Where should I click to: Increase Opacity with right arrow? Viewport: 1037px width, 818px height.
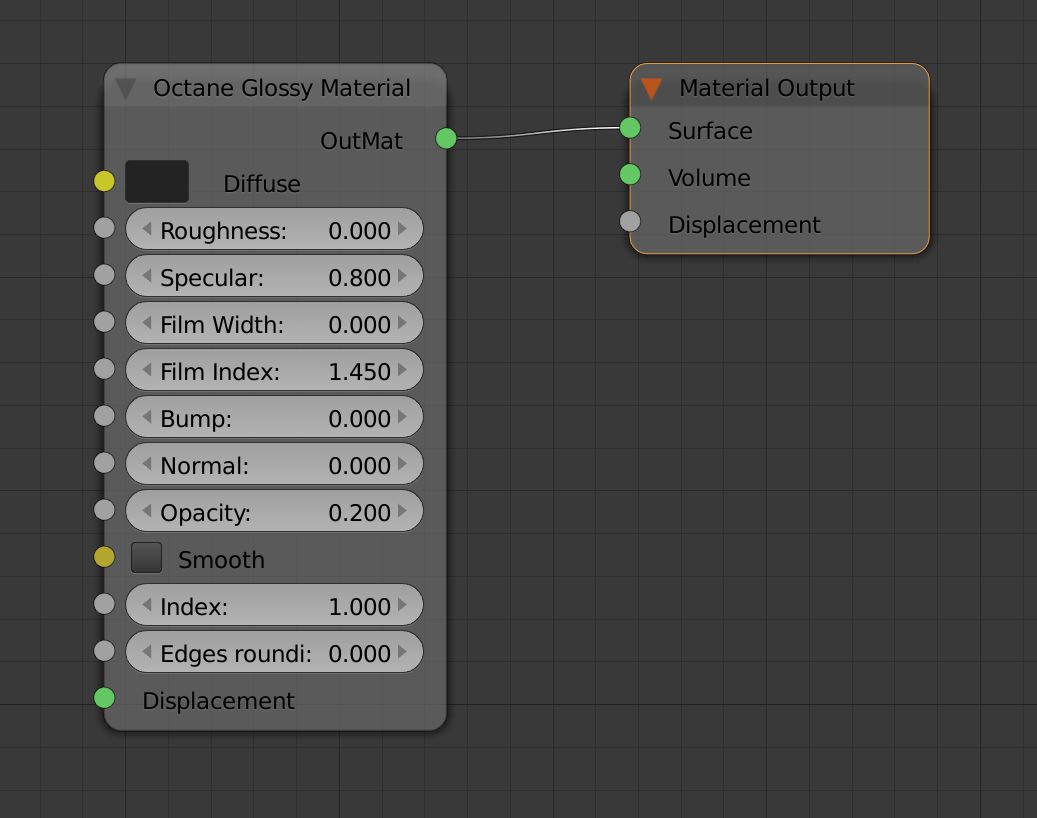pos(402,511)
